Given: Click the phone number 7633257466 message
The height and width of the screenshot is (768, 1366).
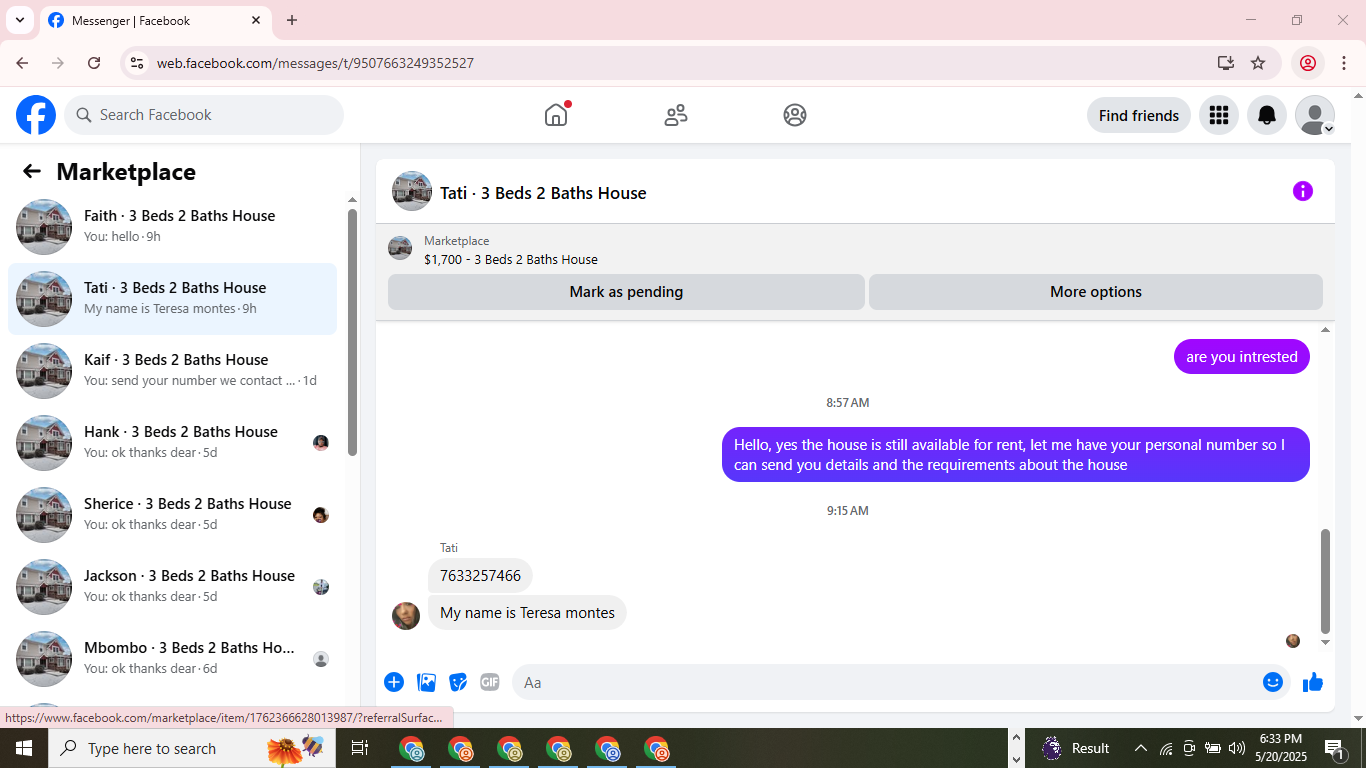Looking at the screenshot, I should click(480, 576).
